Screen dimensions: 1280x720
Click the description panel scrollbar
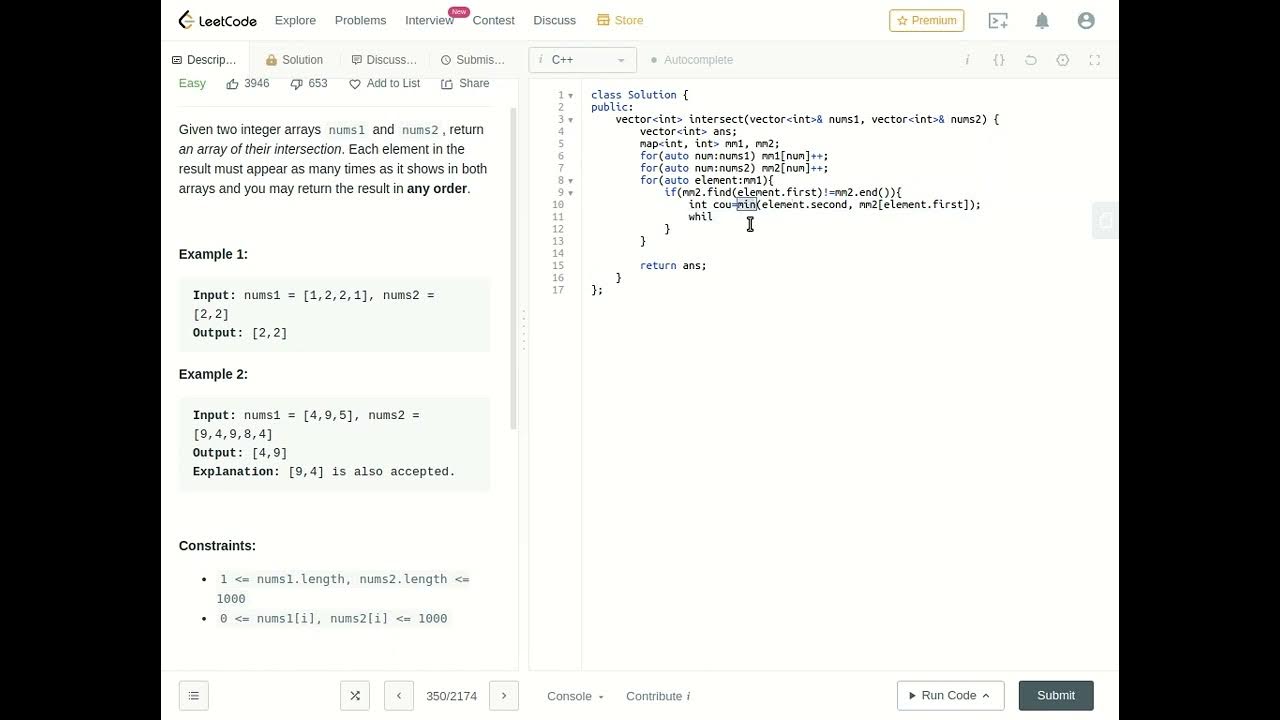point(514,268)
